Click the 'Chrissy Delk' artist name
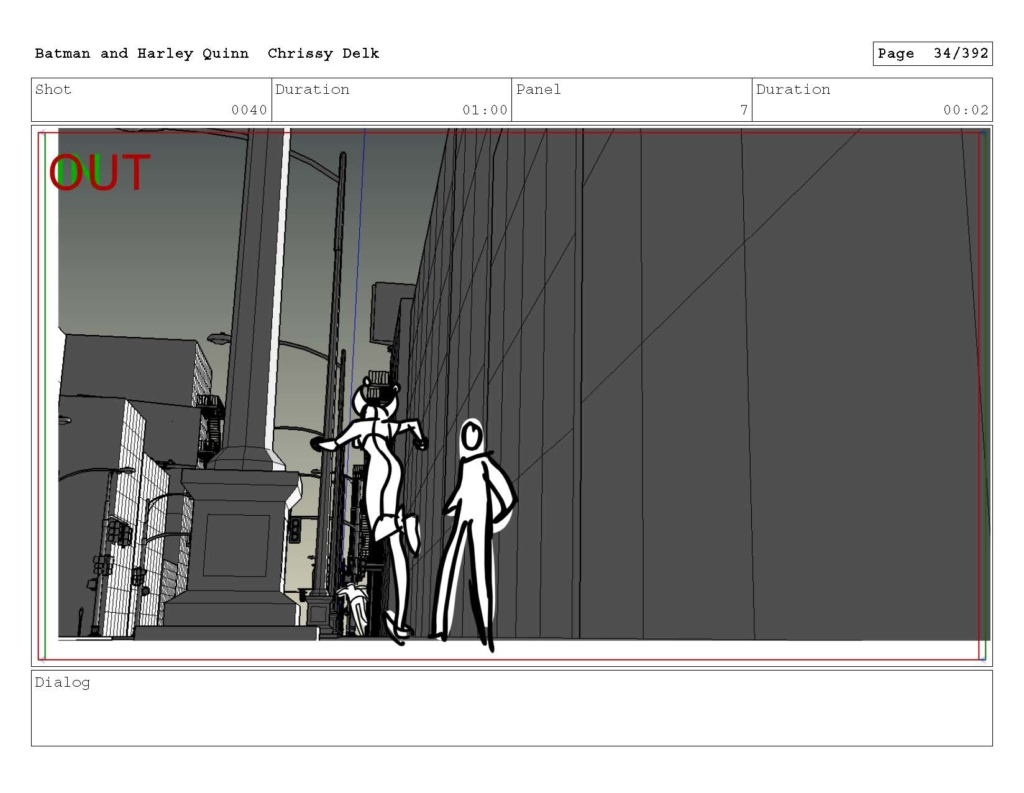Screen dimensions: 1024x793 [323, 54]
